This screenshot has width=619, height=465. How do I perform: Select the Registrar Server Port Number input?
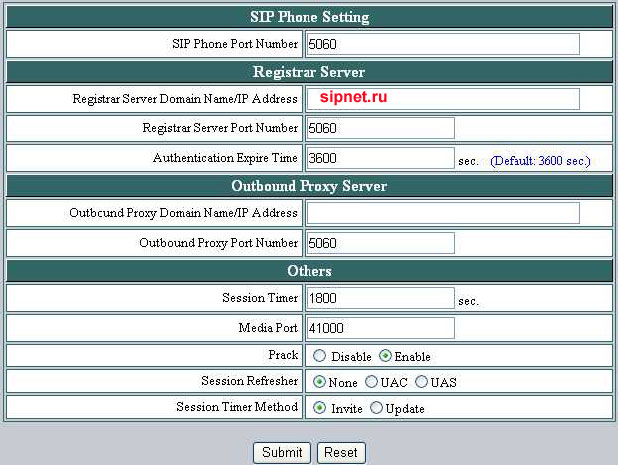(x=380, y=128)
